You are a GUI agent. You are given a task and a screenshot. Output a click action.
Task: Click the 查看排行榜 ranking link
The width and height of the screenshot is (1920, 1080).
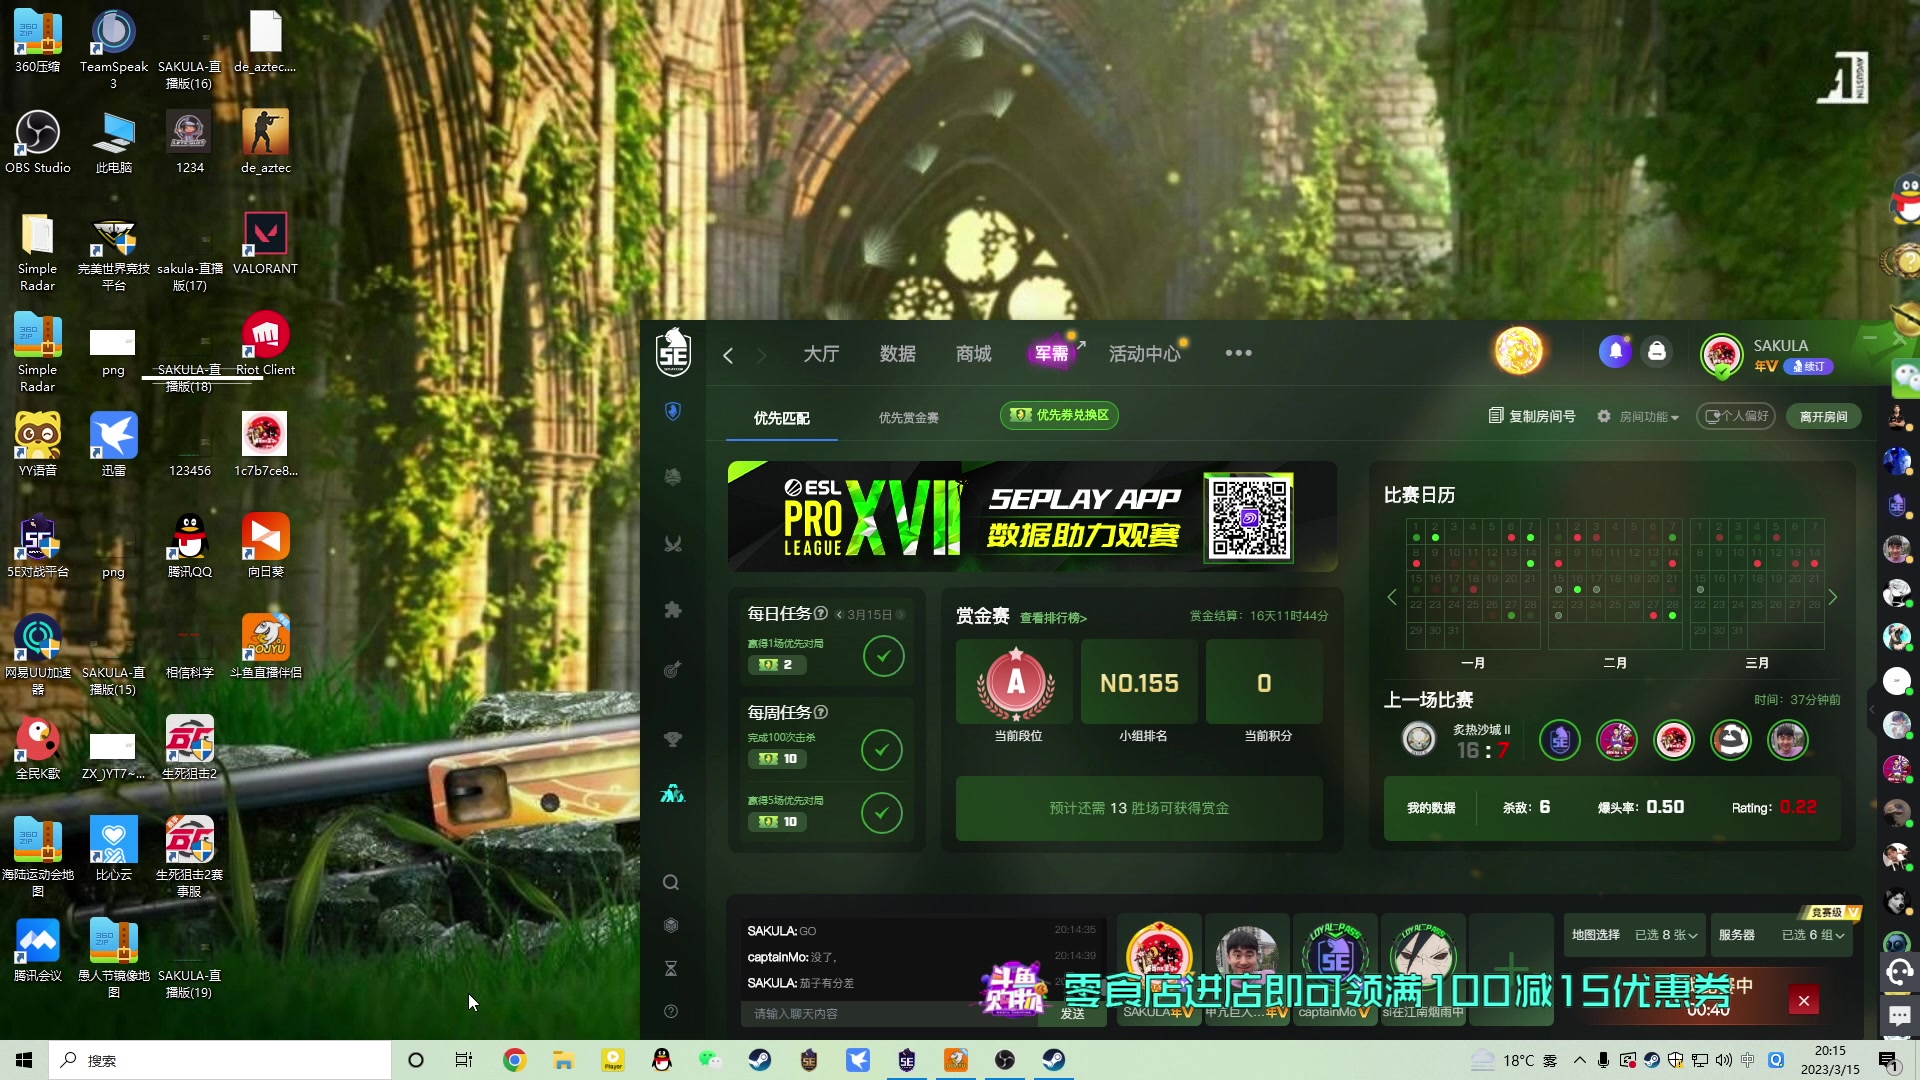point(1053,618)
